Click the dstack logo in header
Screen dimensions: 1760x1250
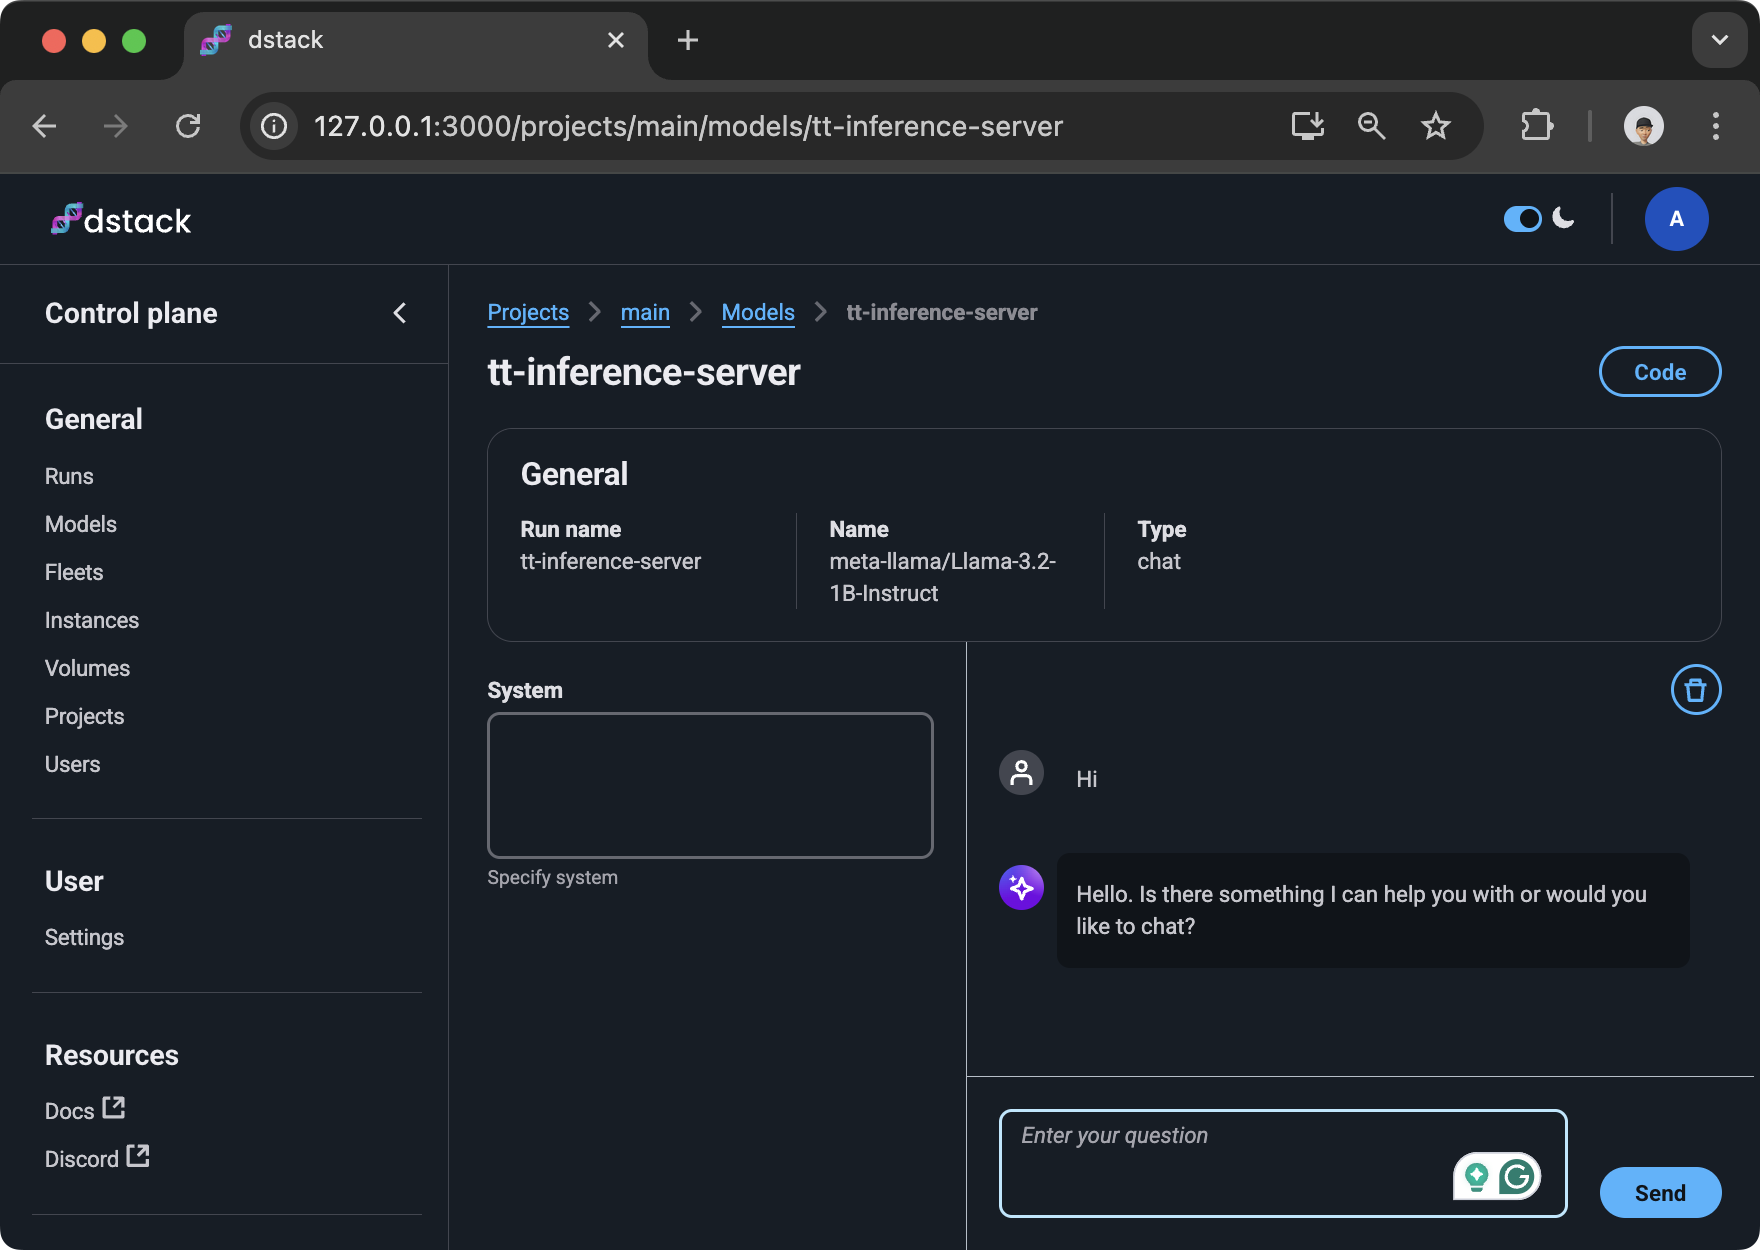(121, 220)
